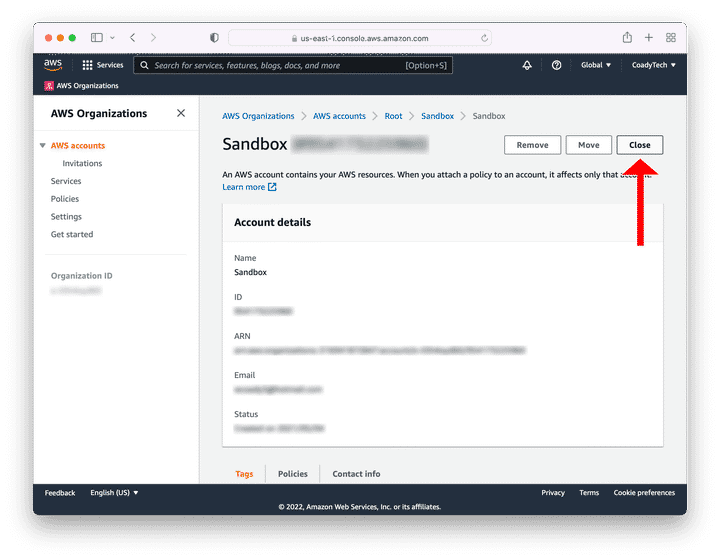
Task: Open Get started in sidebar
Action: point(72,234)
